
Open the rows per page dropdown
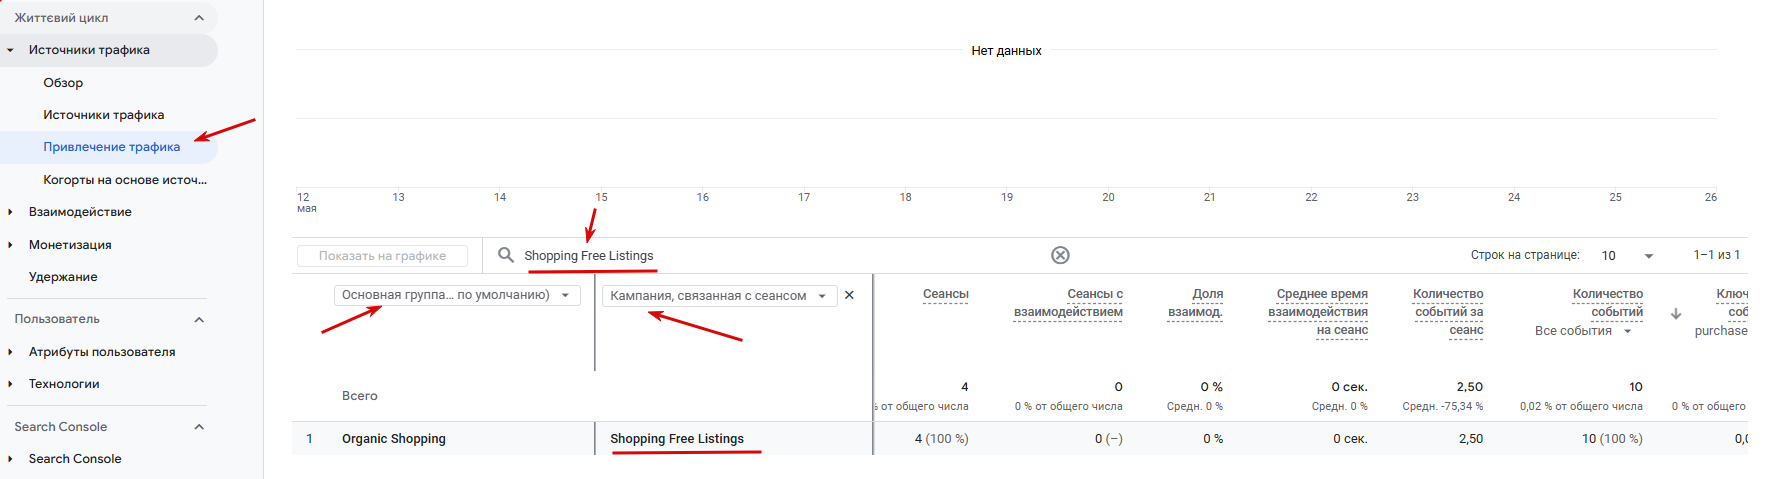1627,256
